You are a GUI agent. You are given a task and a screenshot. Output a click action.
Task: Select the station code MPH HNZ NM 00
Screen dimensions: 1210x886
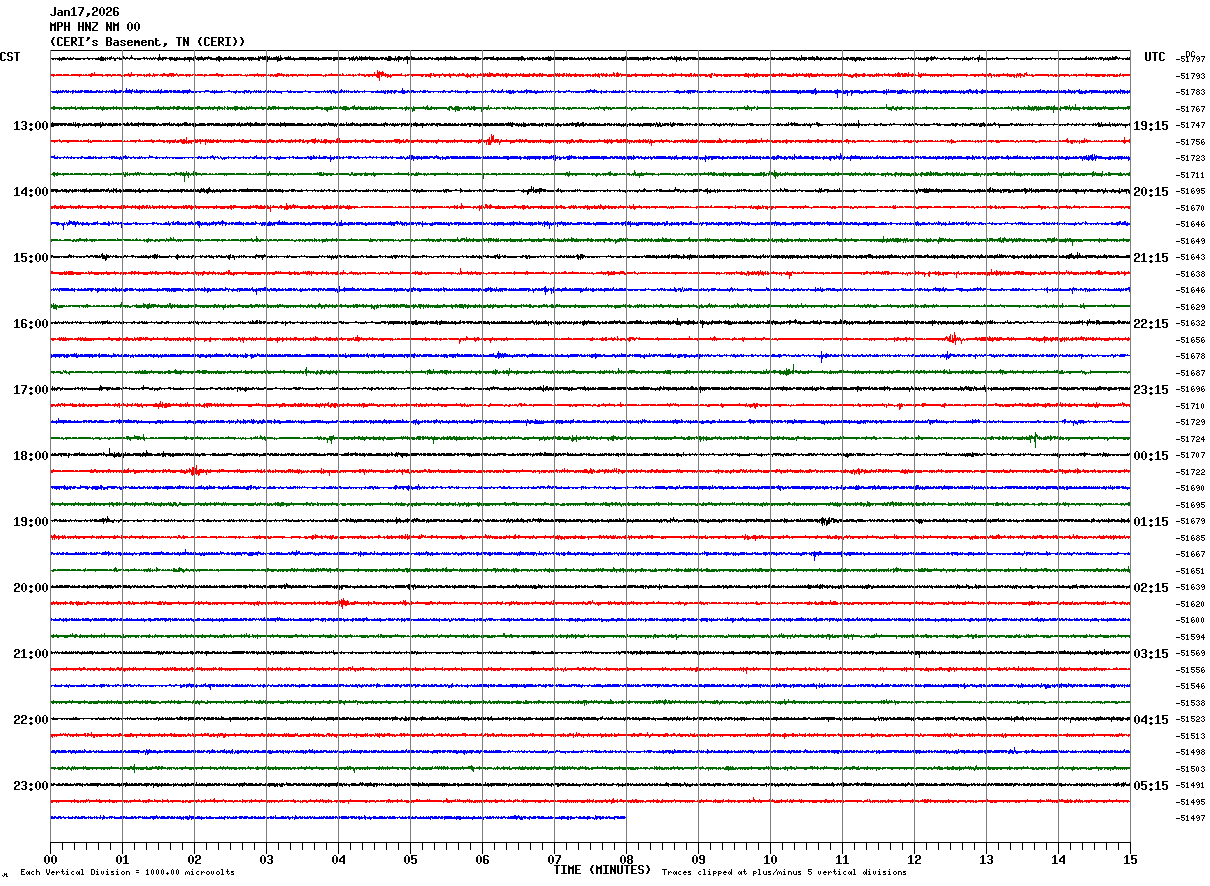[95, 27]
